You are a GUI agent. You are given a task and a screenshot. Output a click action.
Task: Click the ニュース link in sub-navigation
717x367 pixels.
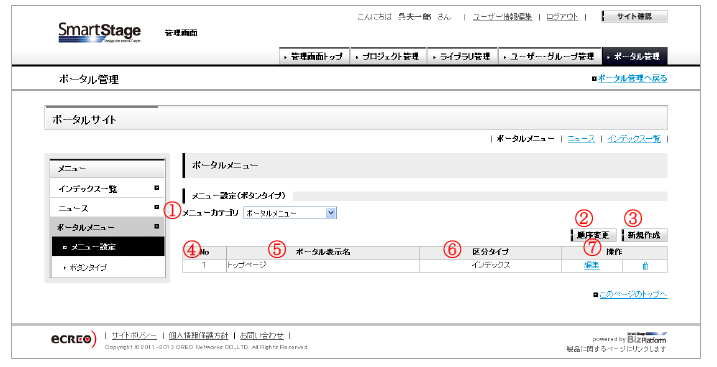[581, 138]
